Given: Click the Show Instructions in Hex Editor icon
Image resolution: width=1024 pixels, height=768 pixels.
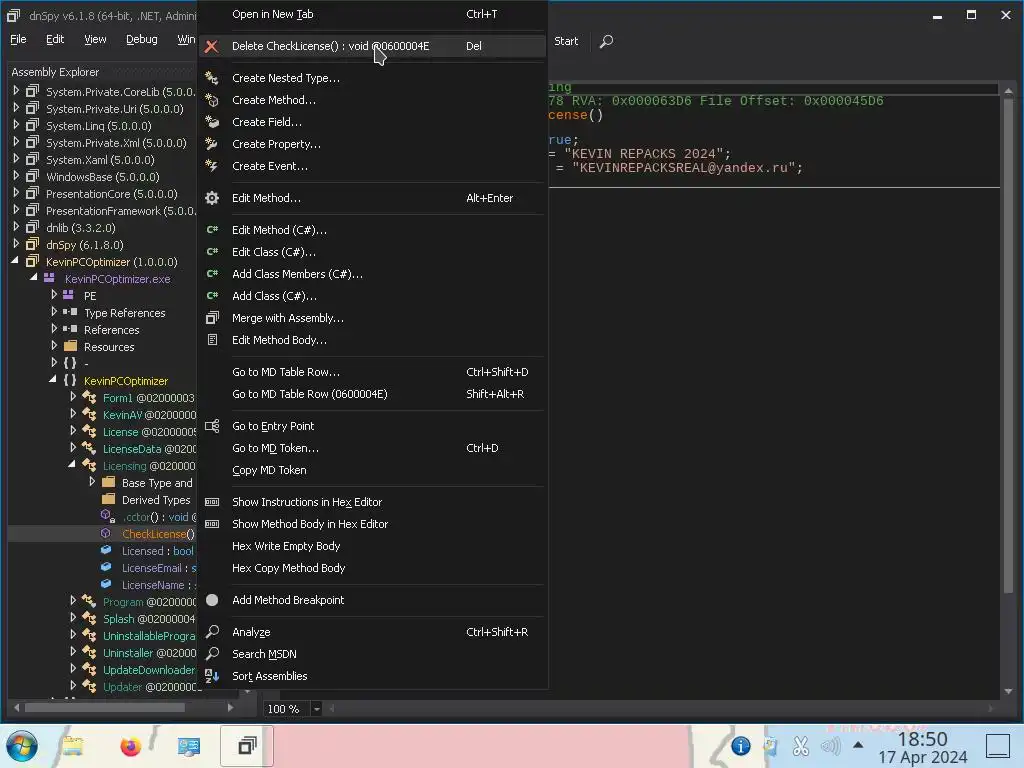Looking at the screenshot, I should [x=212, y=502].
